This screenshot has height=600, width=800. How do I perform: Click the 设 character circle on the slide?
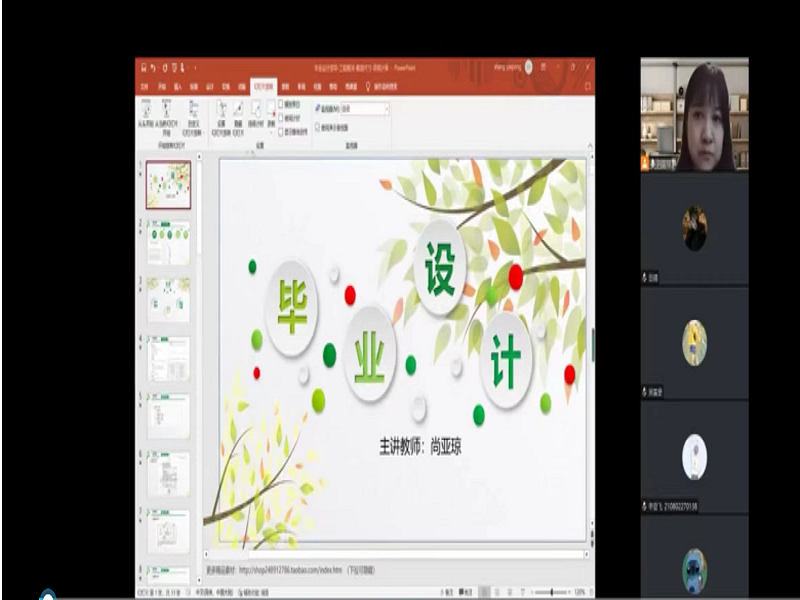coord(440,268)
